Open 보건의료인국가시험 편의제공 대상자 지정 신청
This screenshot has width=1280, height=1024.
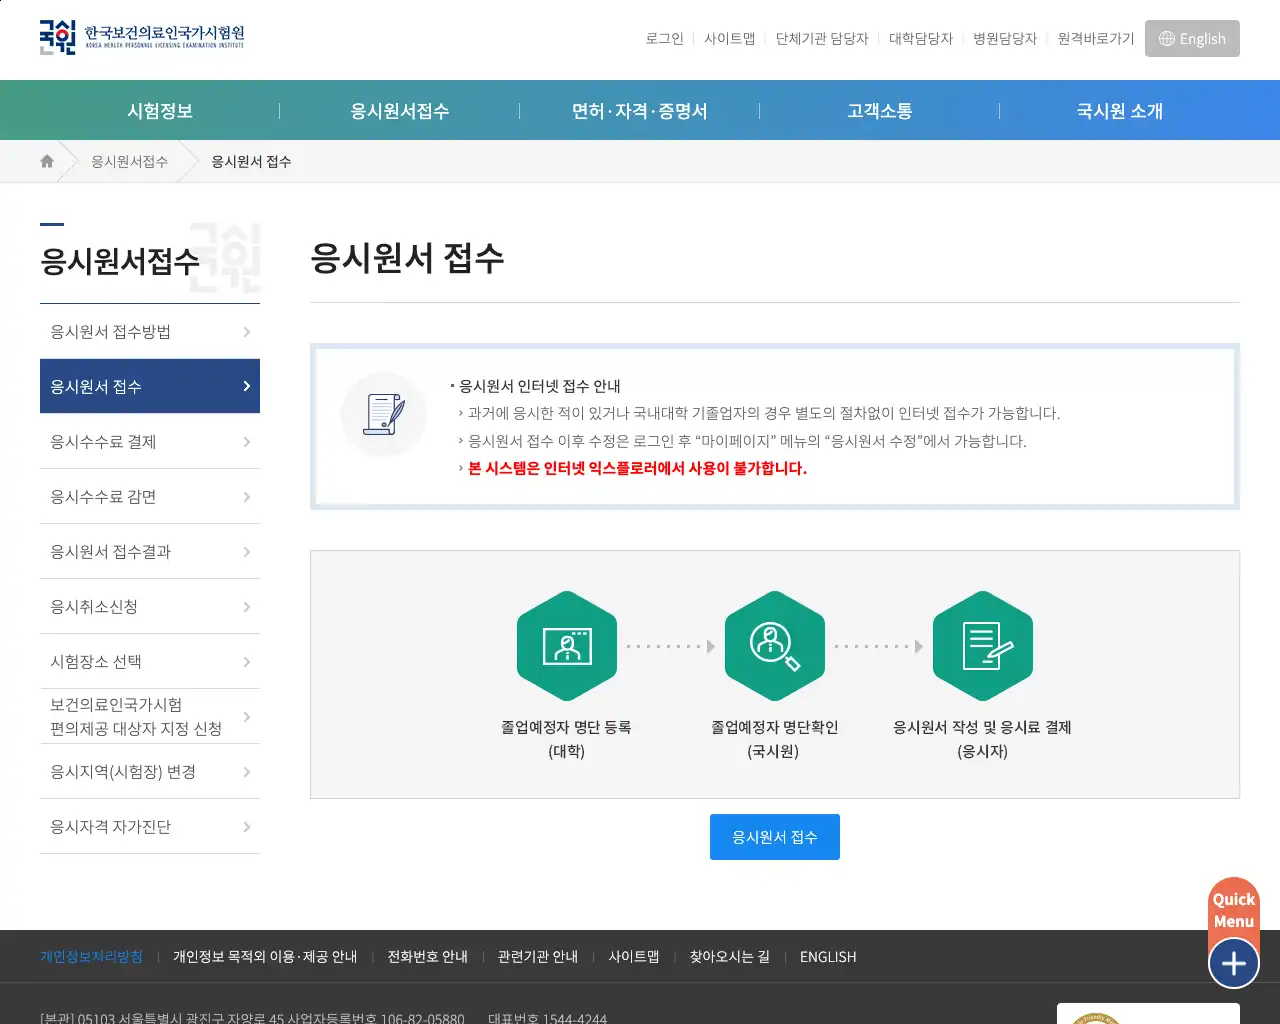[x=150, y=717]
